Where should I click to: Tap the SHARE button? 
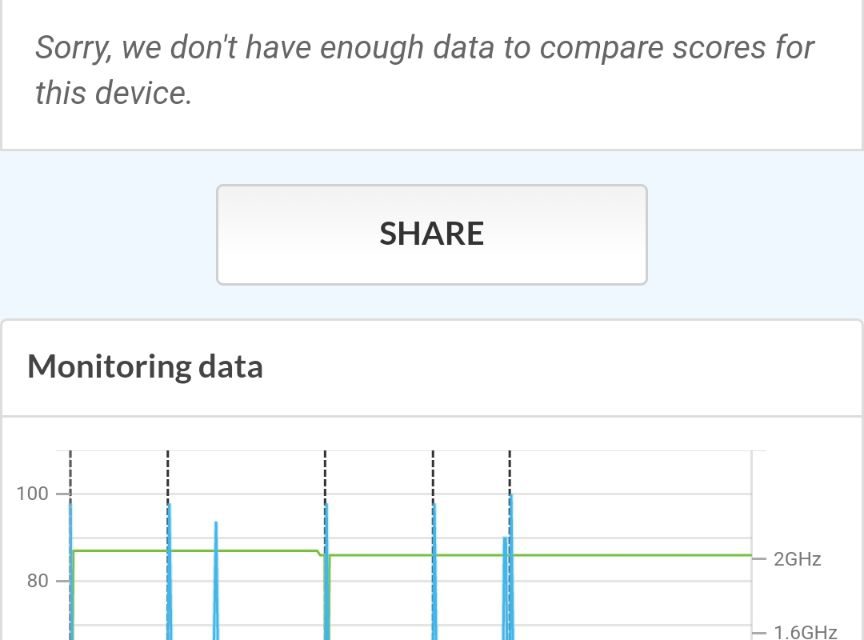pyautogui.click(x=432, y=234)
